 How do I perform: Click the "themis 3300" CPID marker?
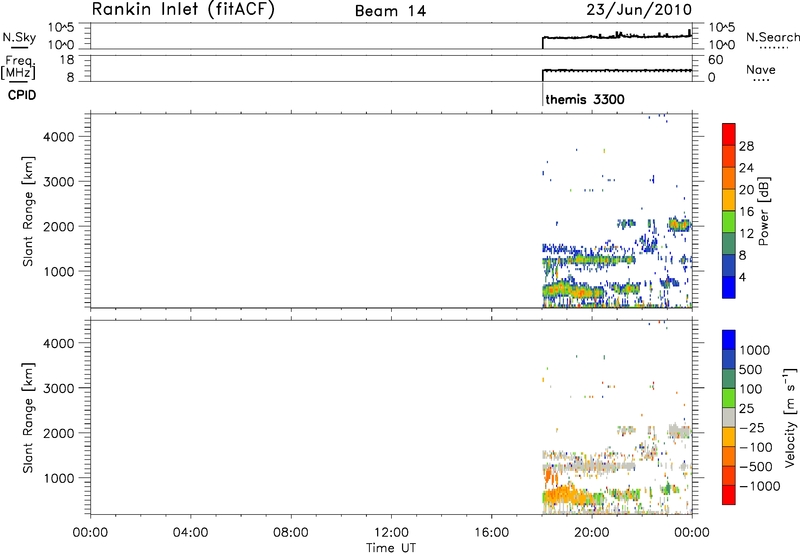(x=585, y=99)
